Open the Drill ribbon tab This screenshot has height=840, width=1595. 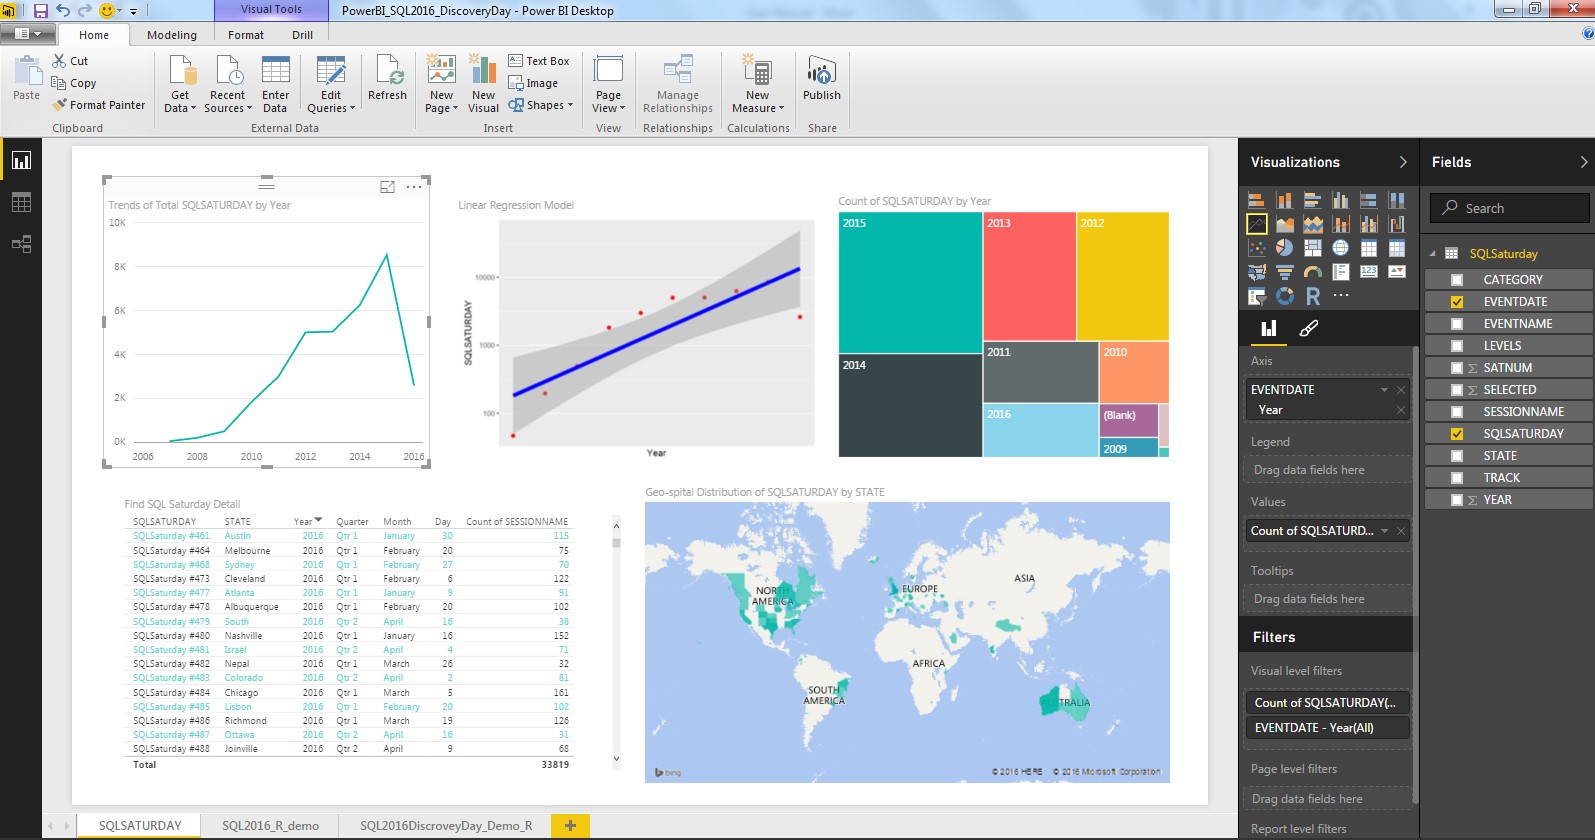click(303, 35)
